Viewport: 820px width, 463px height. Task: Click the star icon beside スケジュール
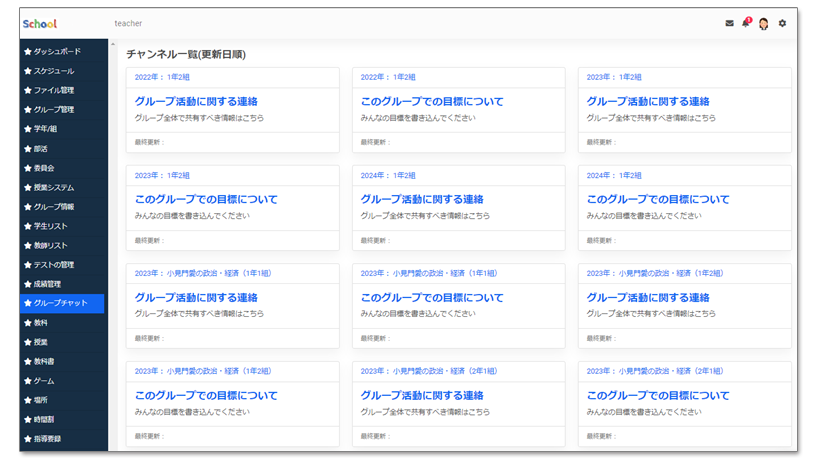click(28, 71)
